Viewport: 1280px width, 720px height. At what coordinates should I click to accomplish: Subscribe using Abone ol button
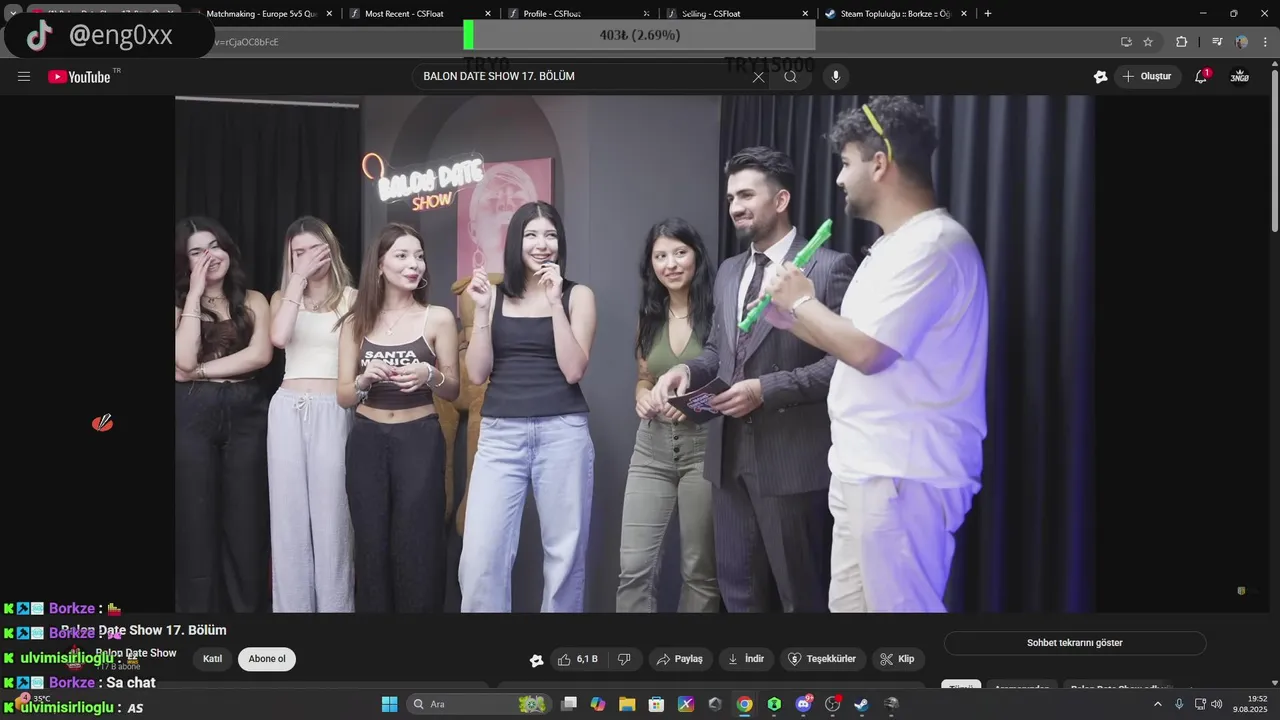[267, 659]
